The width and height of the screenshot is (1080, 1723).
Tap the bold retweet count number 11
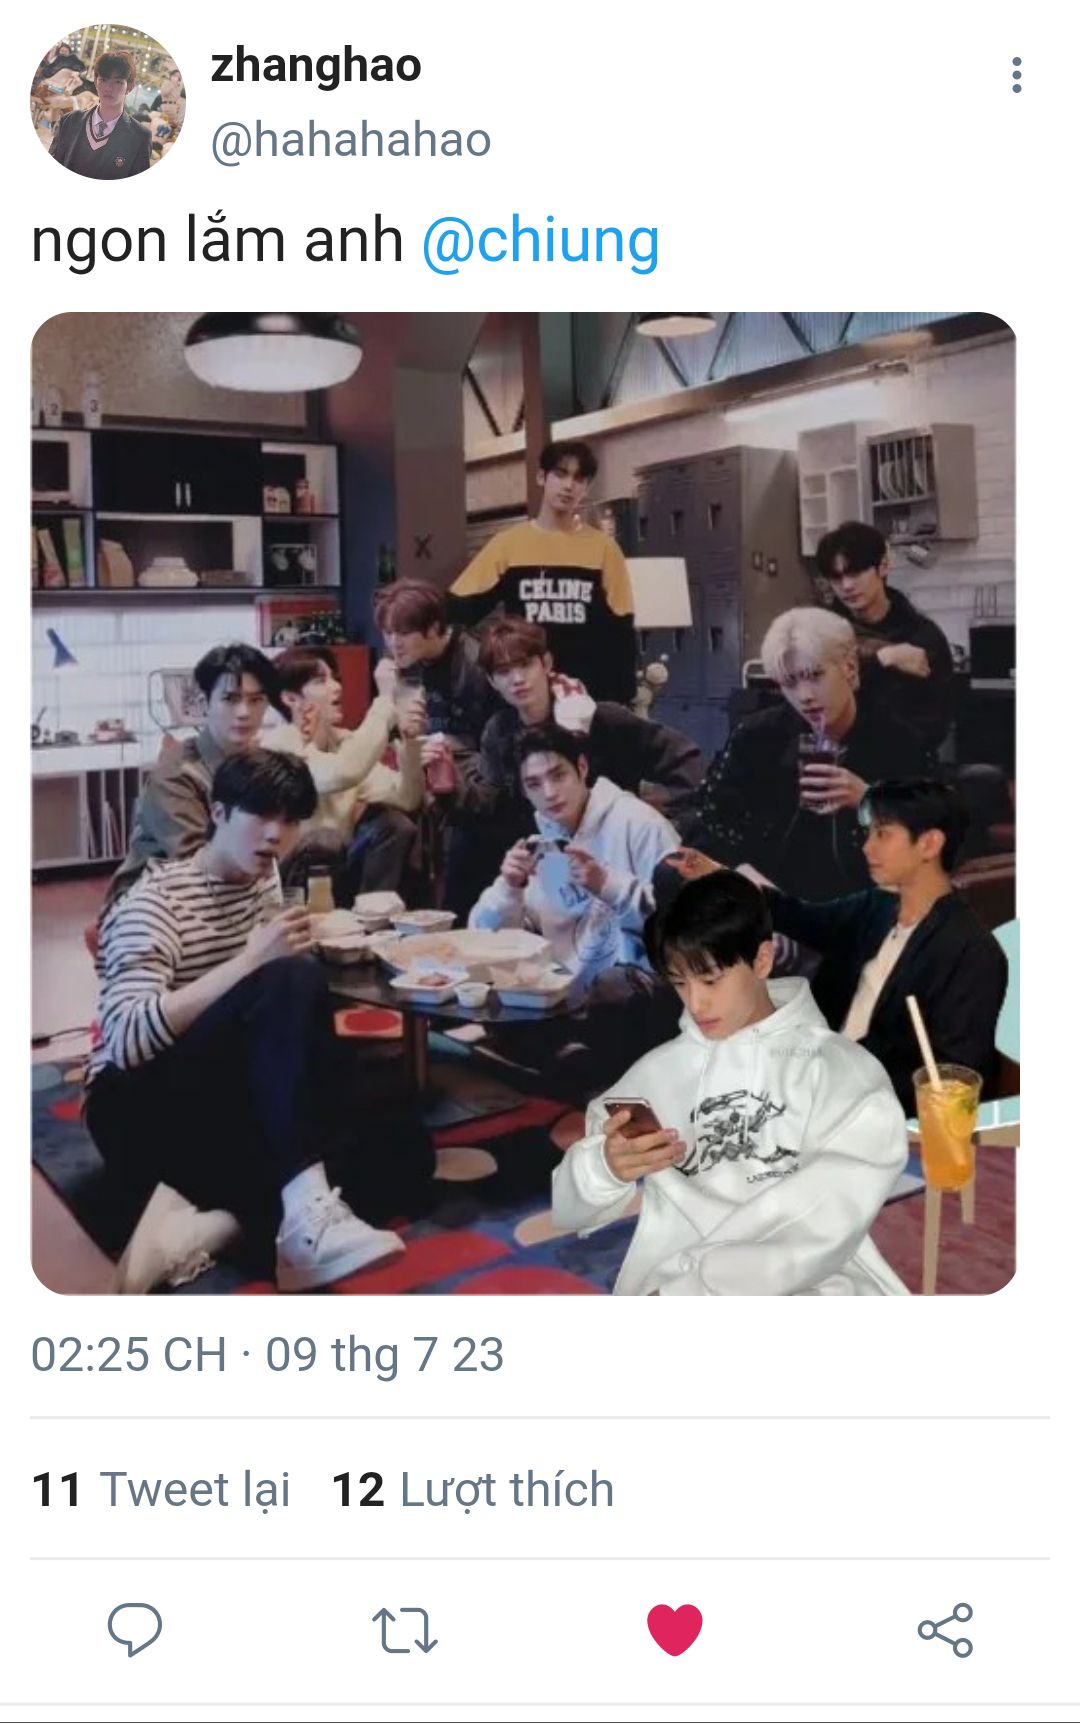(56, 1489)
